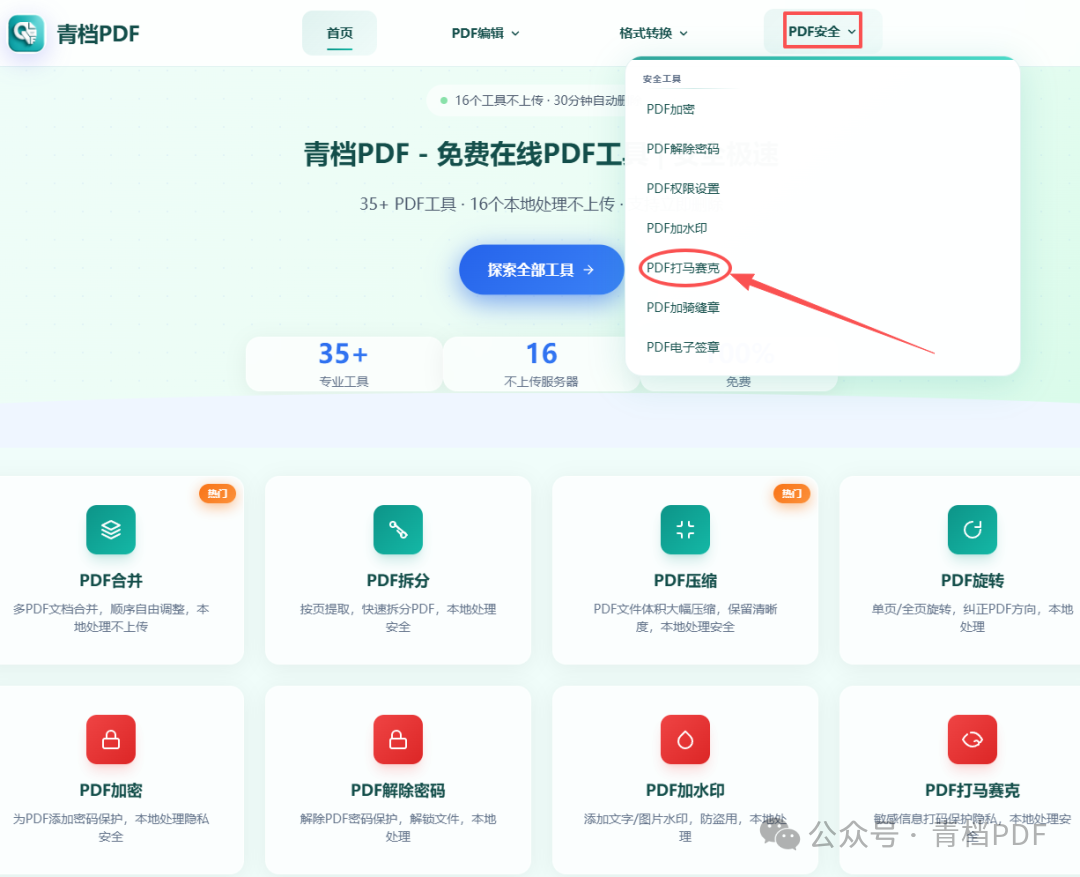This screenshot has height=877, width=1080.
Task: Open the PDF加密 card title
Action: pyautogui.click(x=111, y=790)
